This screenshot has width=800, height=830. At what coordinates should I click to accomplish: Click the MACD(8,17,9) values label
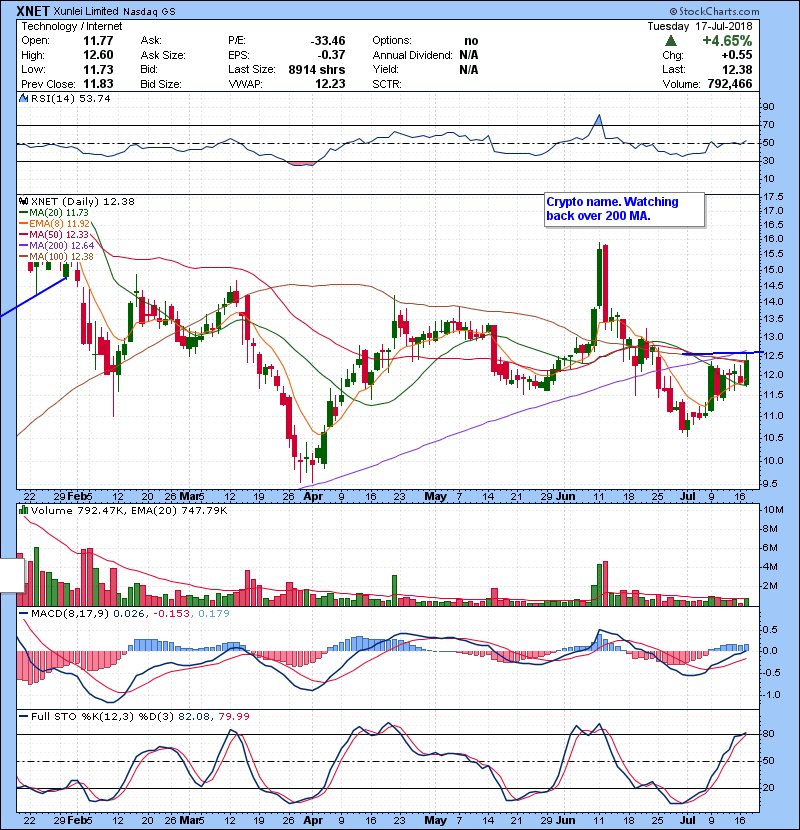(x=130, y=614)
